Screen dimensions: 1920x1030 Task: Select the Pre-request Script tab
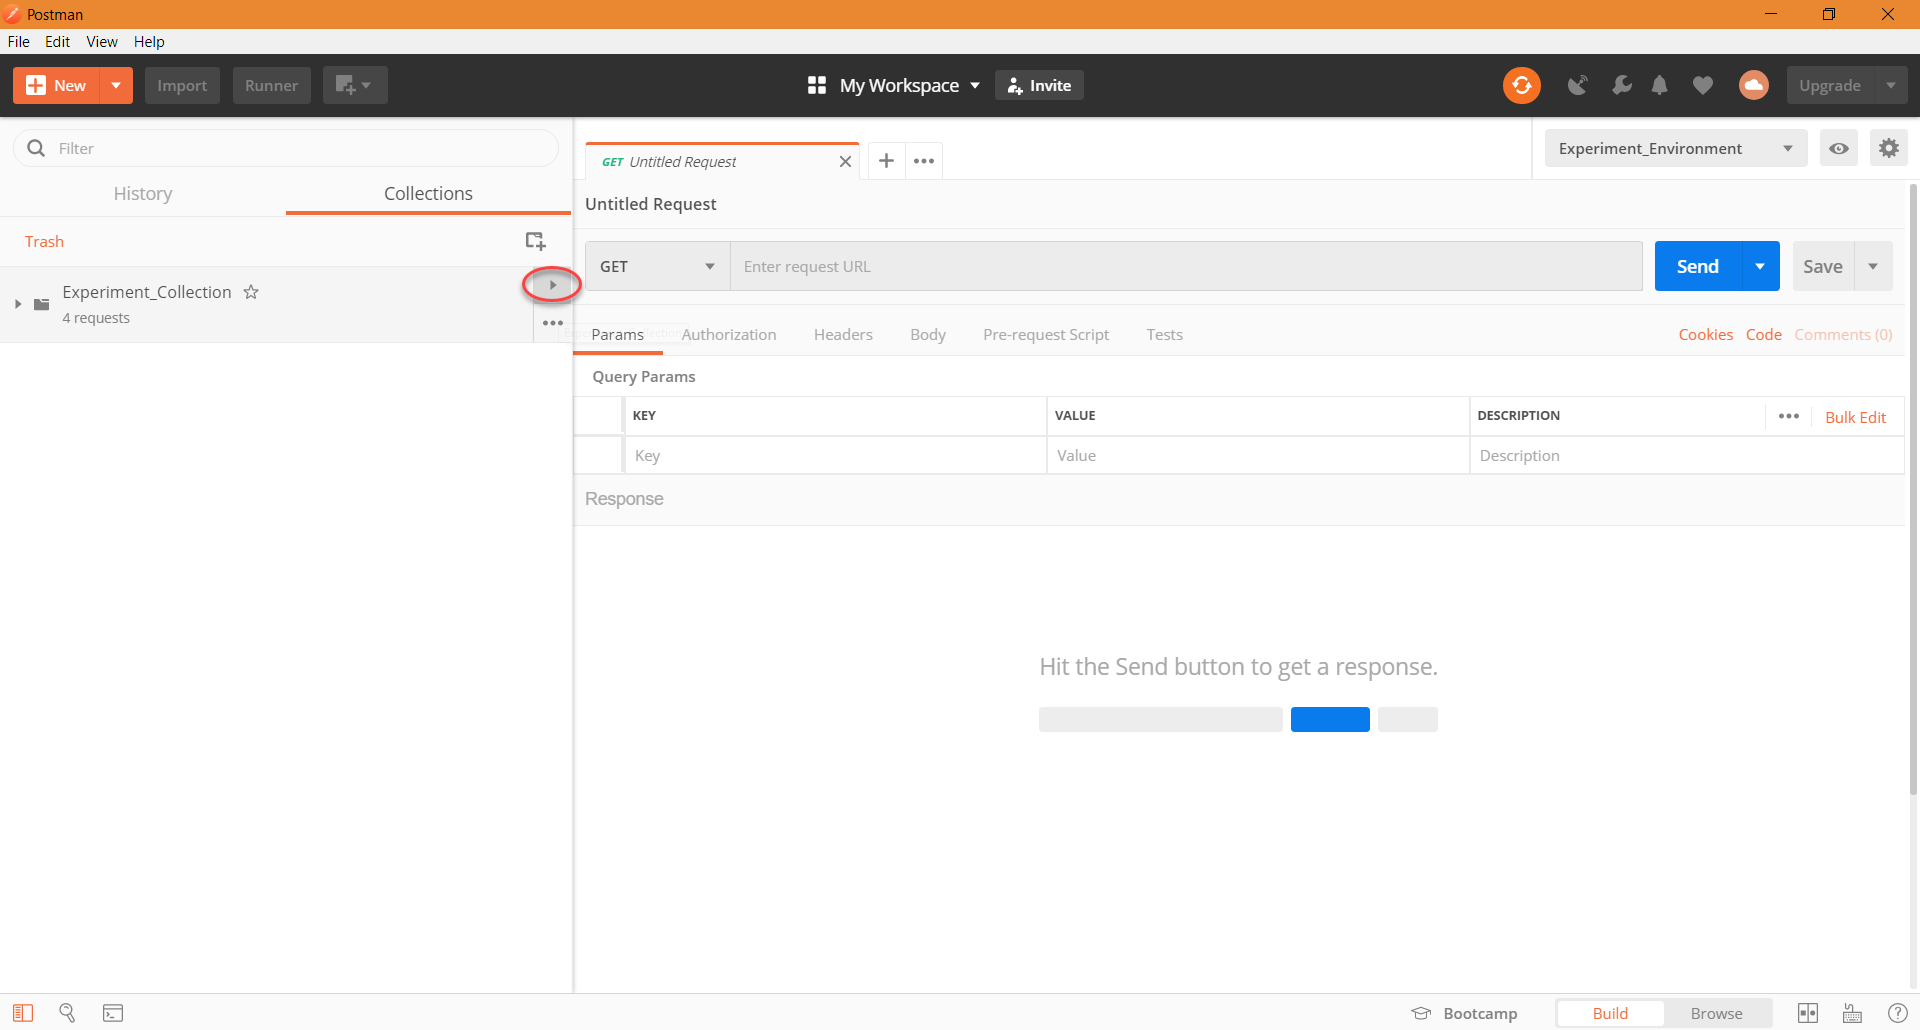(1046, 334)
